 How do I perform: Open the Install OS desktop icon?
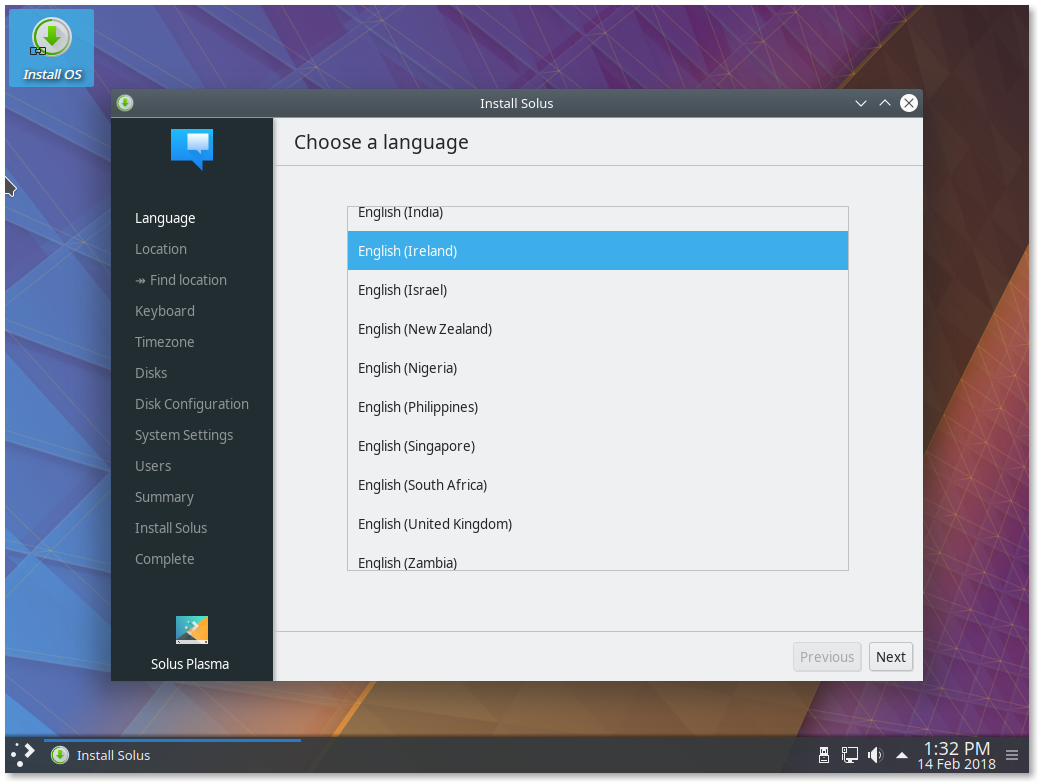point(52,48)
